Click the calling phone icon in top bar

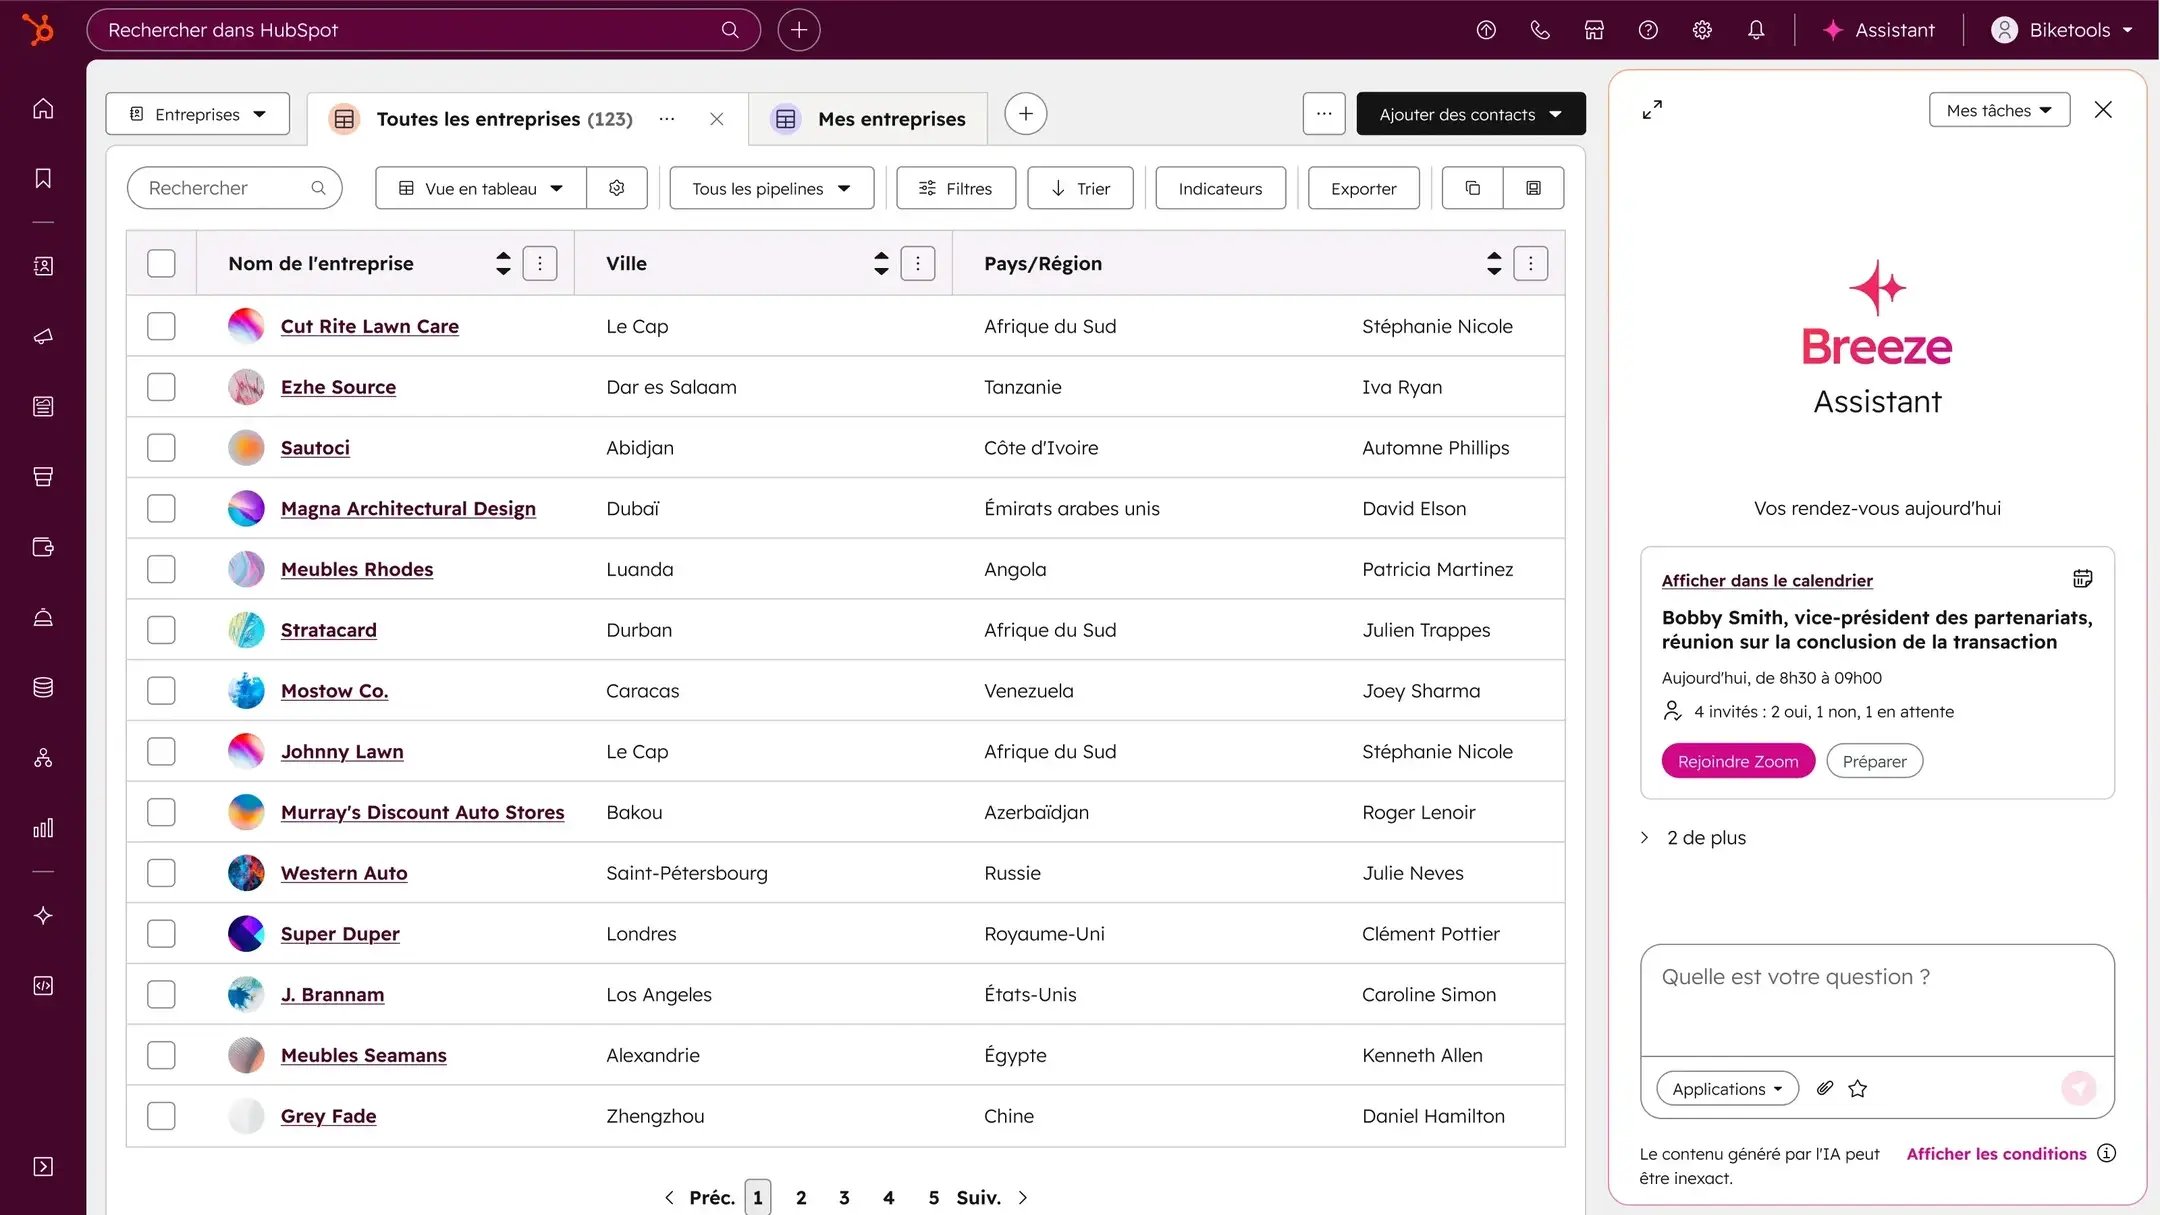click(x=1539, y=29)
